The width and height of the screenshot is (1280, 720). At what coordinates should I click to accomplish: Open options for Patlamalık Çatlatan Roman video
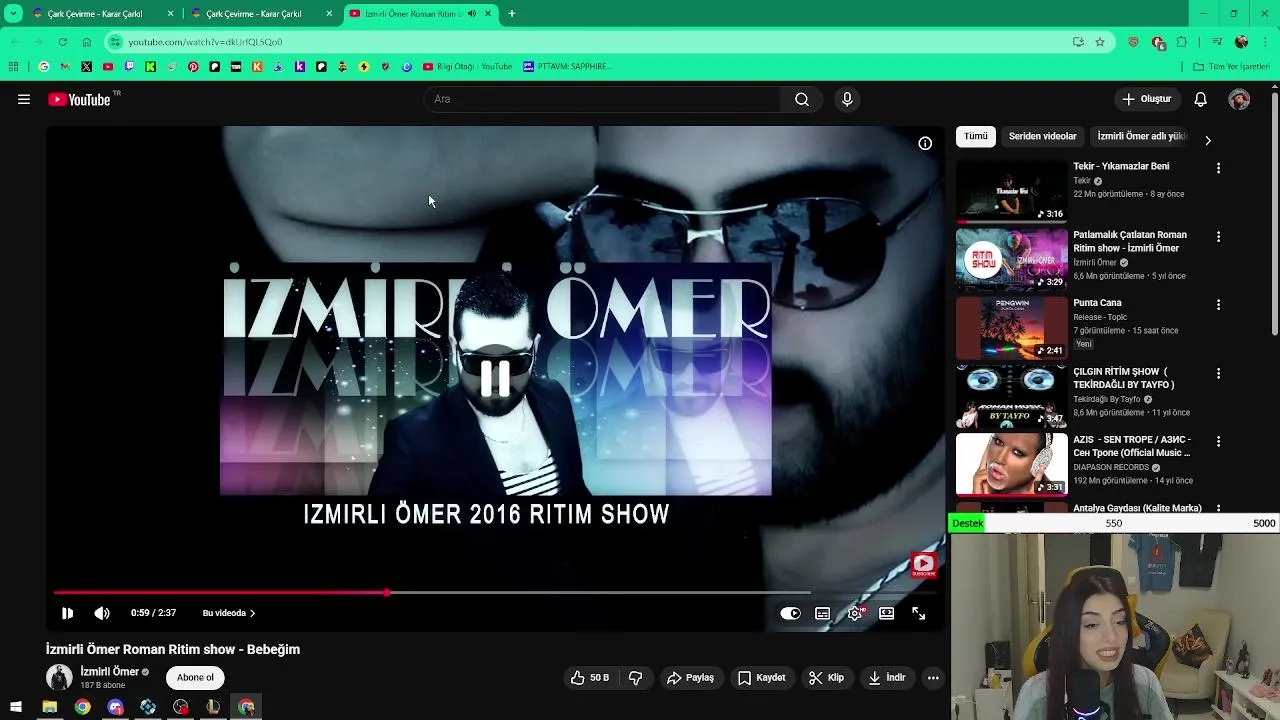[x=1218, y=237]
